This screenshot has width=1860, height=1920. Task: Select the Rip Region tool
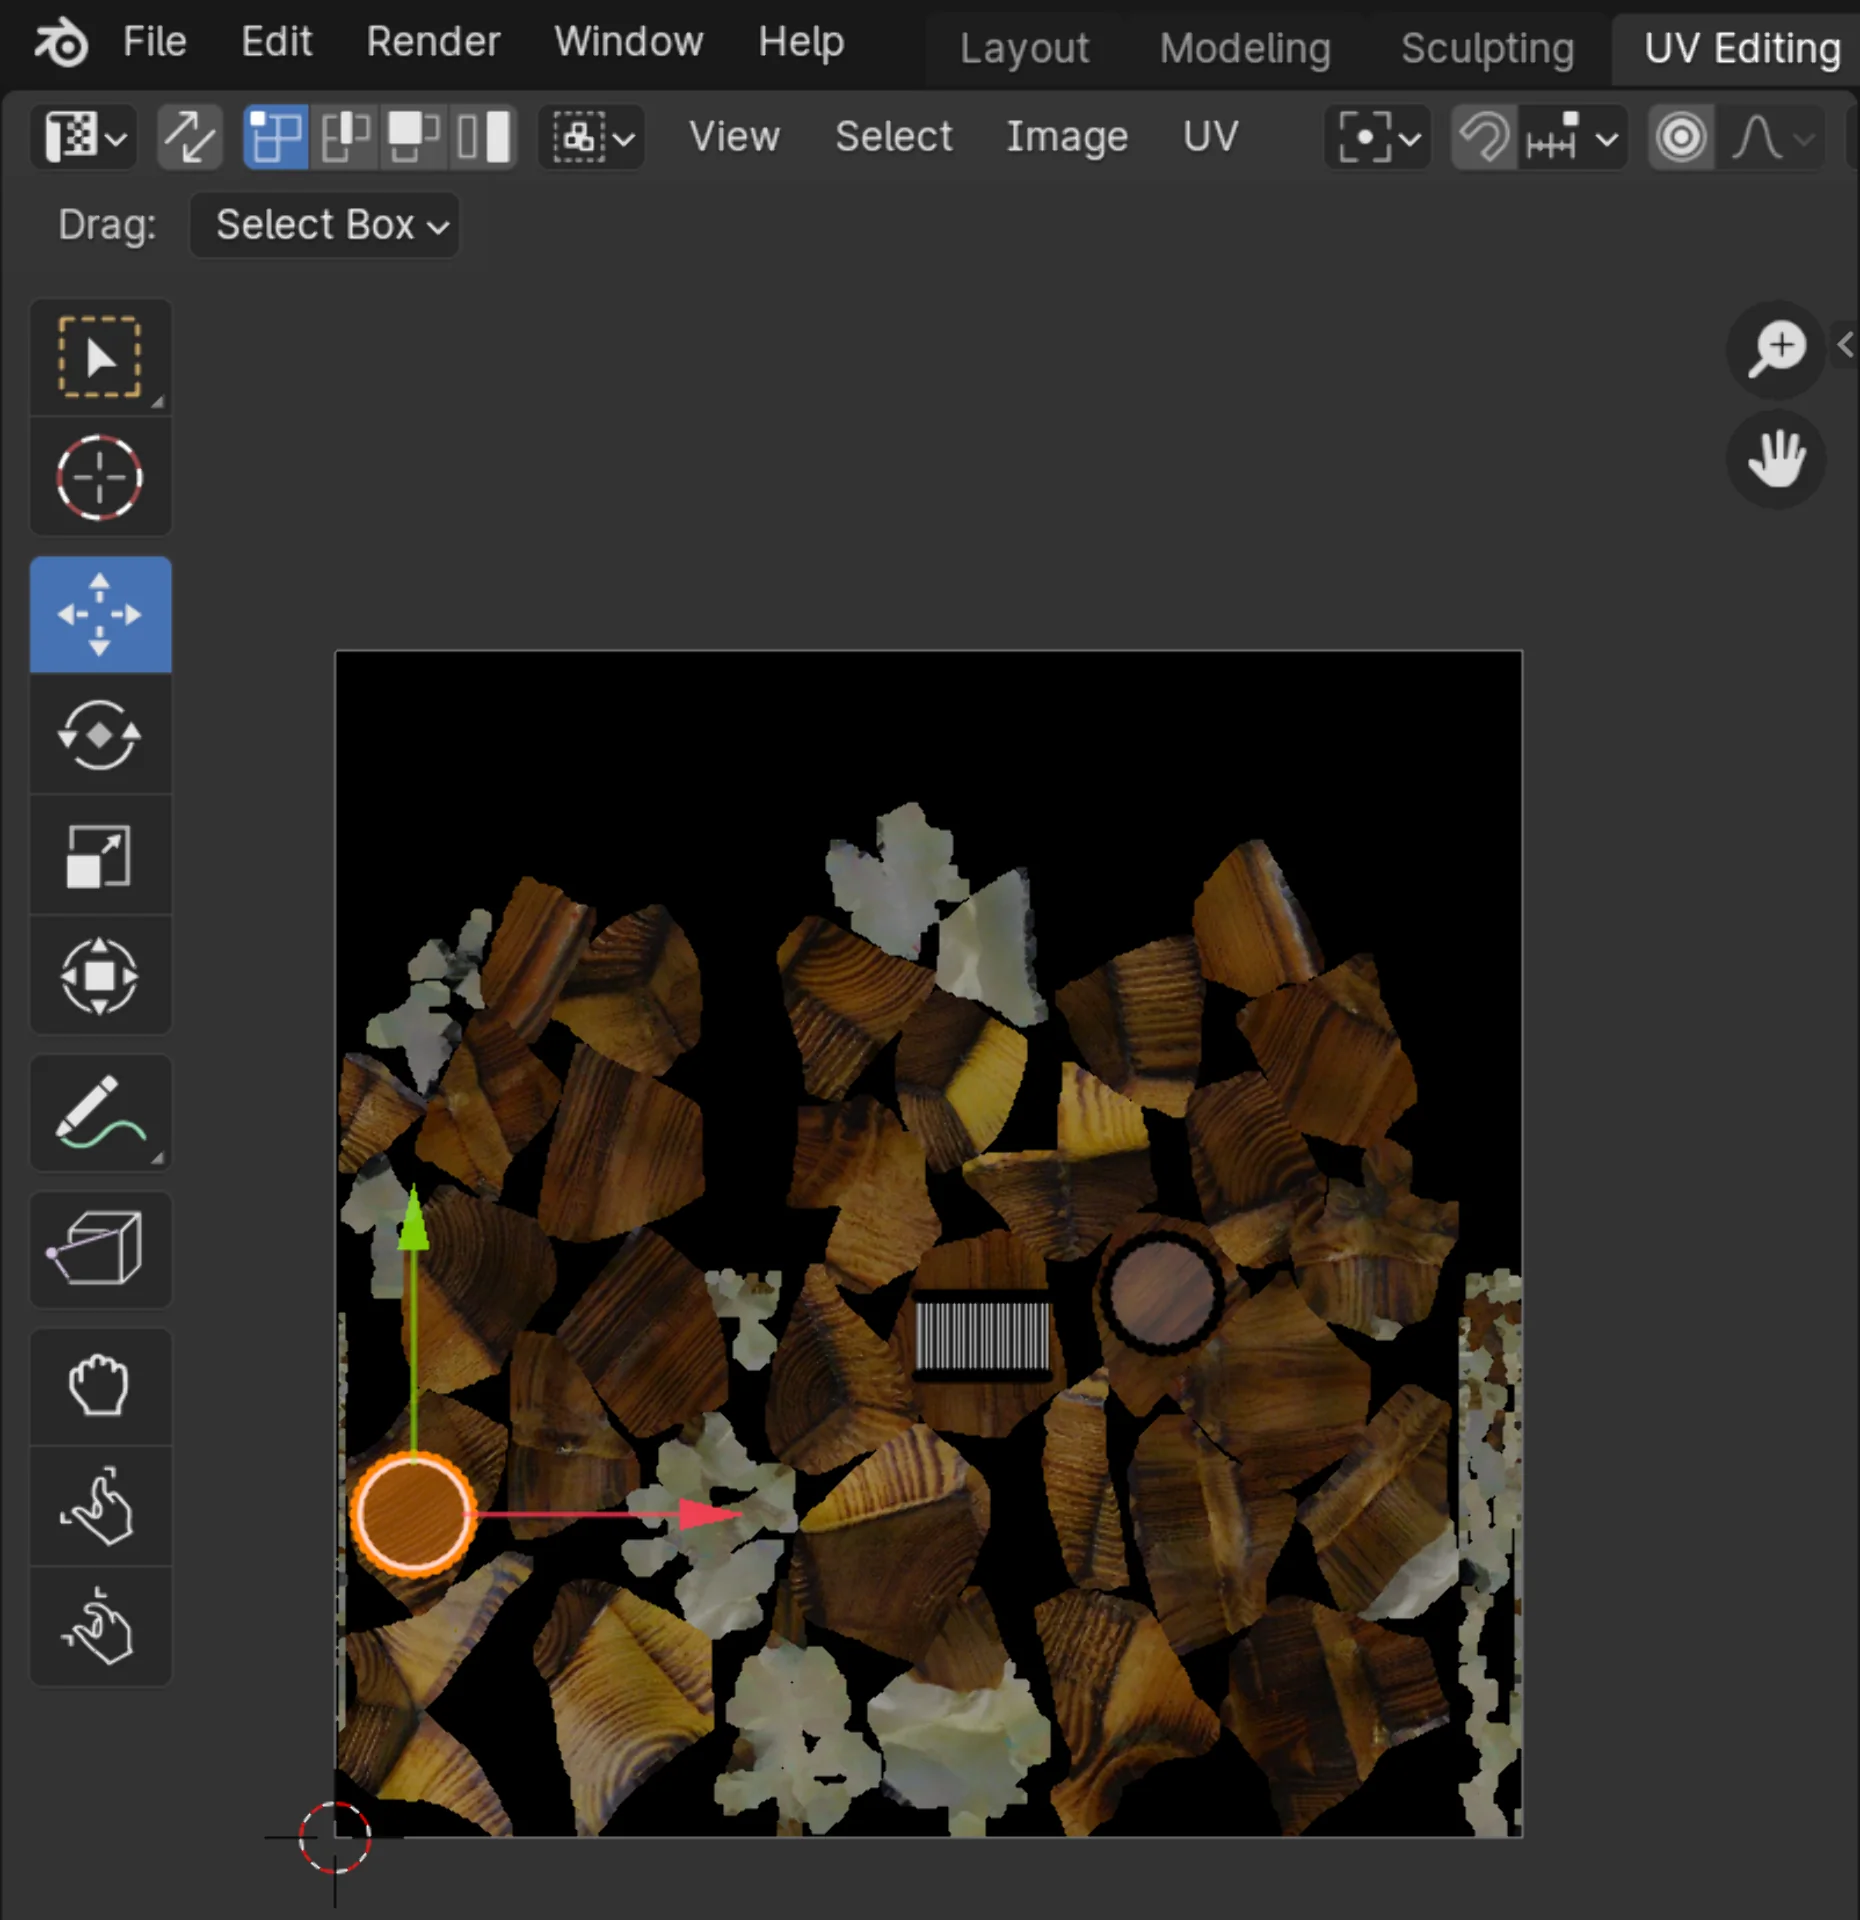[x=100, y=1249]
